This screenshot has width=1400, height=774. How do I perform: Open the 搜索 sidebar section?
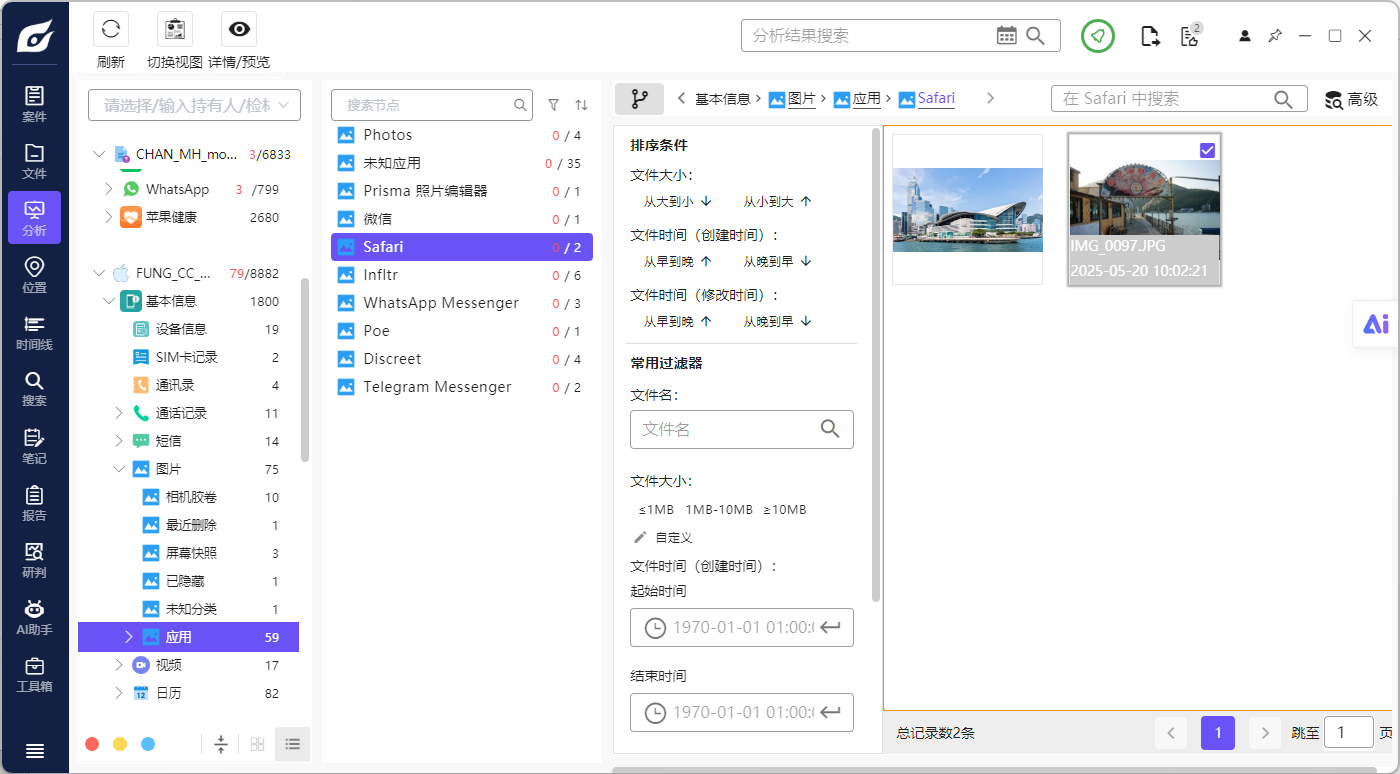tap(34, 388)
